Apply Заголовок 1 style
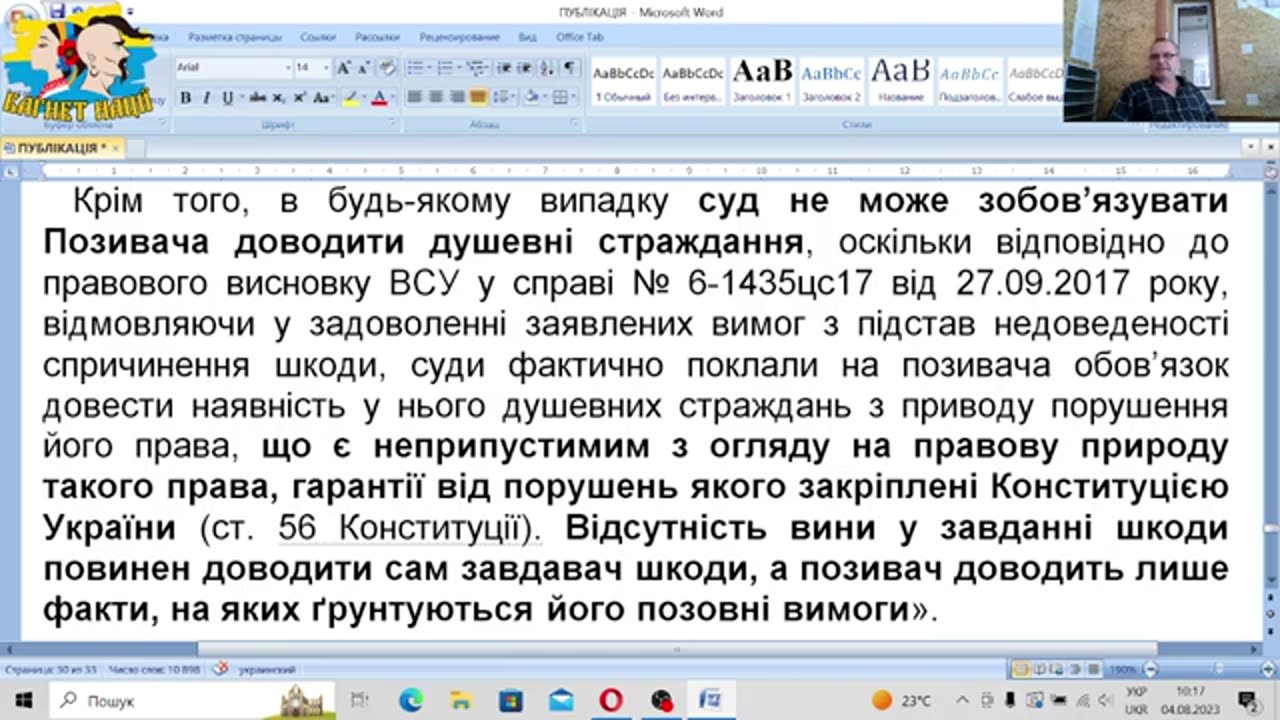This screenshot has width=1280, height=720. (762, 82)
